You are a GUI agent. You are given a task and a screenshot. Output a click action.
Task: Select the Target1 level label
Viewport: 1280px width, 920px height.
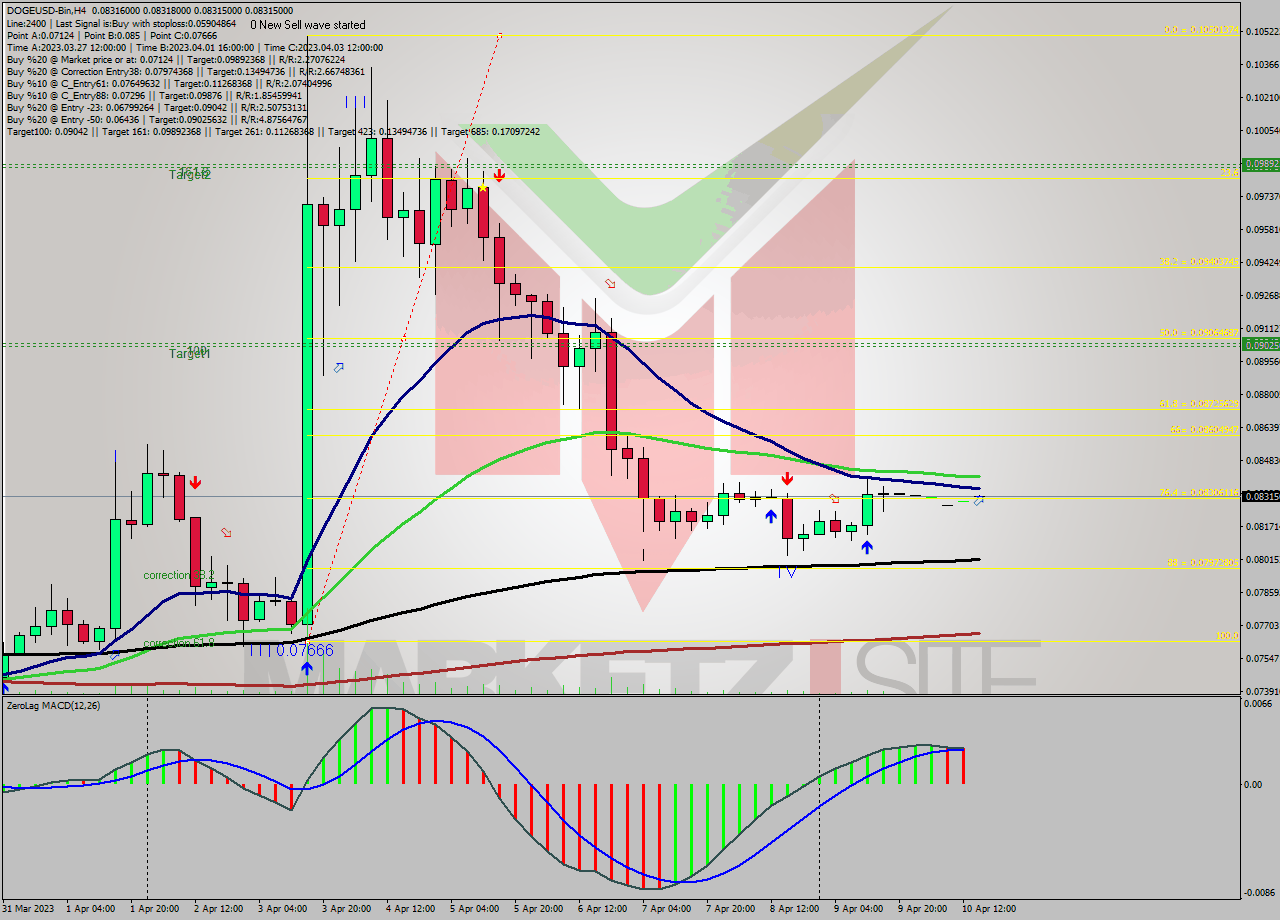click(189, 353)
